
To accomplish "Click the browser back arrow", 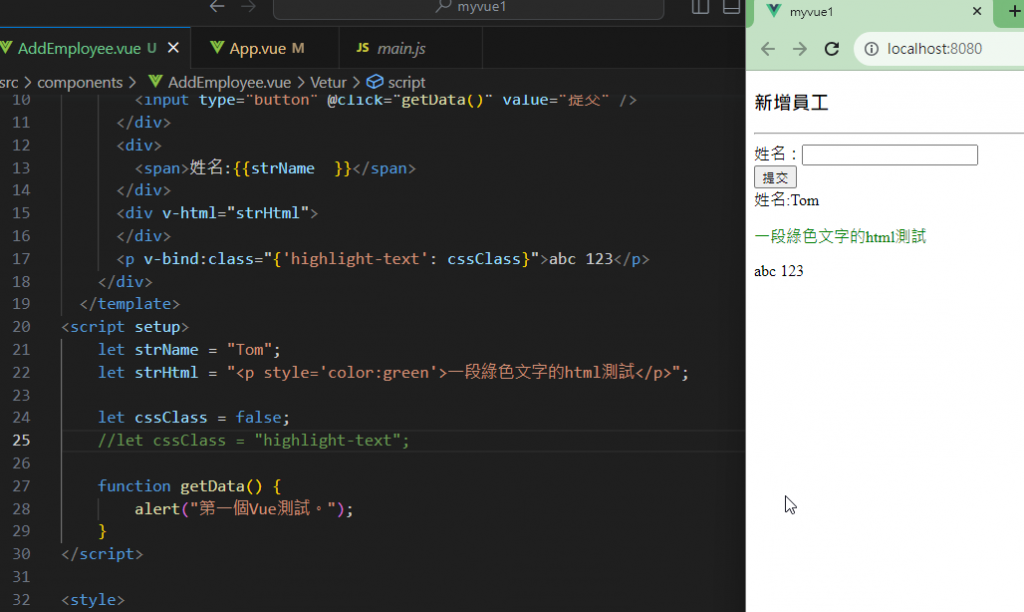I will point(768,49).
